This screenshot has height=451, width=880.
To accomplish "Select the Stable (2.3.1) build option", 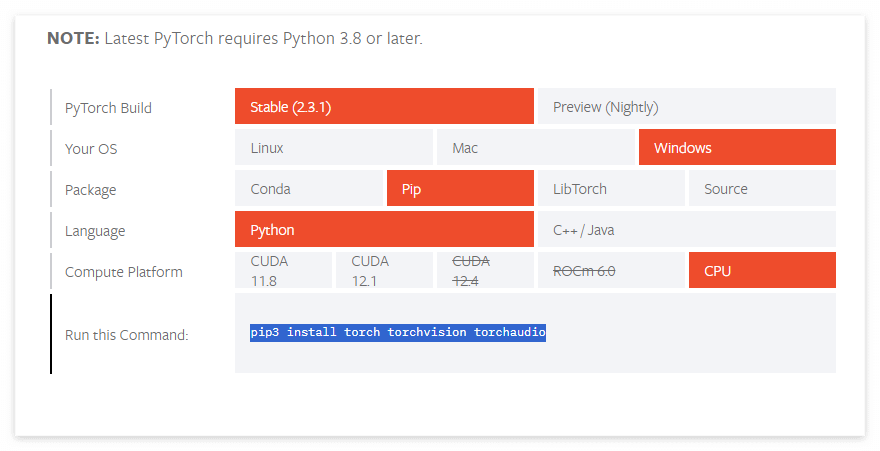I will click(x=384, y=106).
